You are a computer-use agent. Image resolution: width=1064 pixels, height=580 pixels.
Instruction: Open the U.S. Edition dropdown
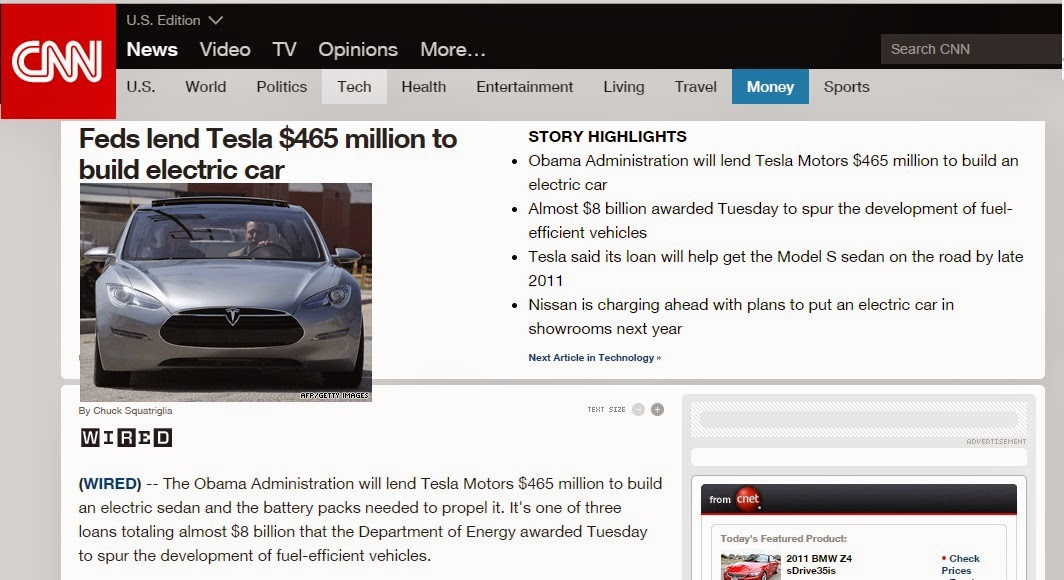tap(174, 20)
